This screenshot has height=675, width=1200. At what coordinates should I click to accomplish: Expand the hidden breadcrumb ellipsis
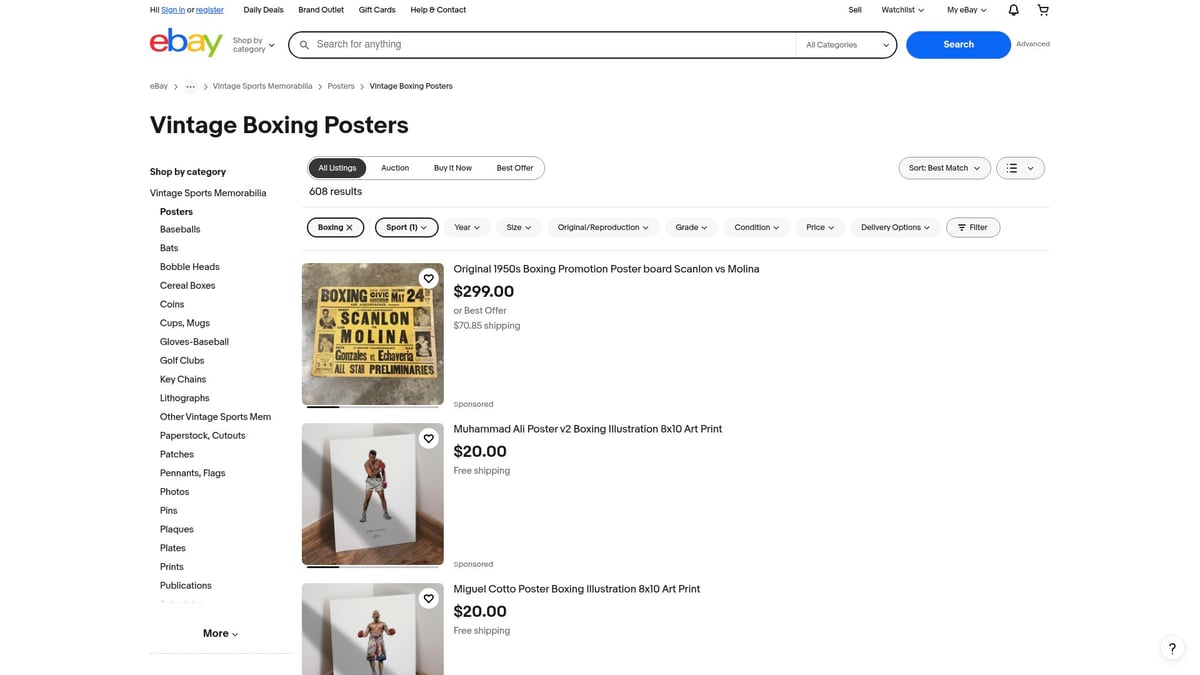tap(190, 86)
